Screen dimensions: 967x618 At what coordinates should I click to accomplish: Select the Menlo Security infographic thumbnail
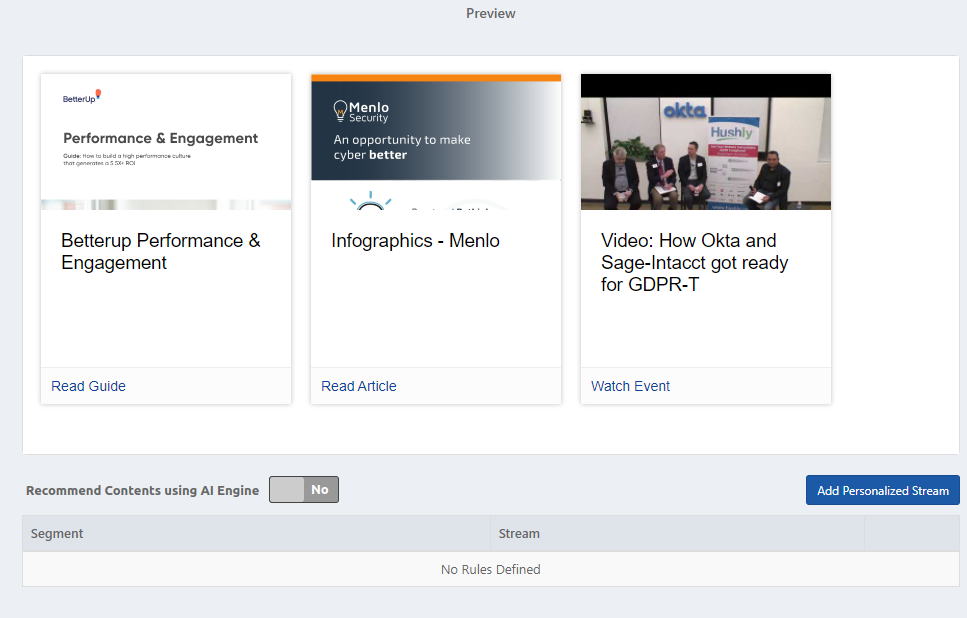(436, 142)
